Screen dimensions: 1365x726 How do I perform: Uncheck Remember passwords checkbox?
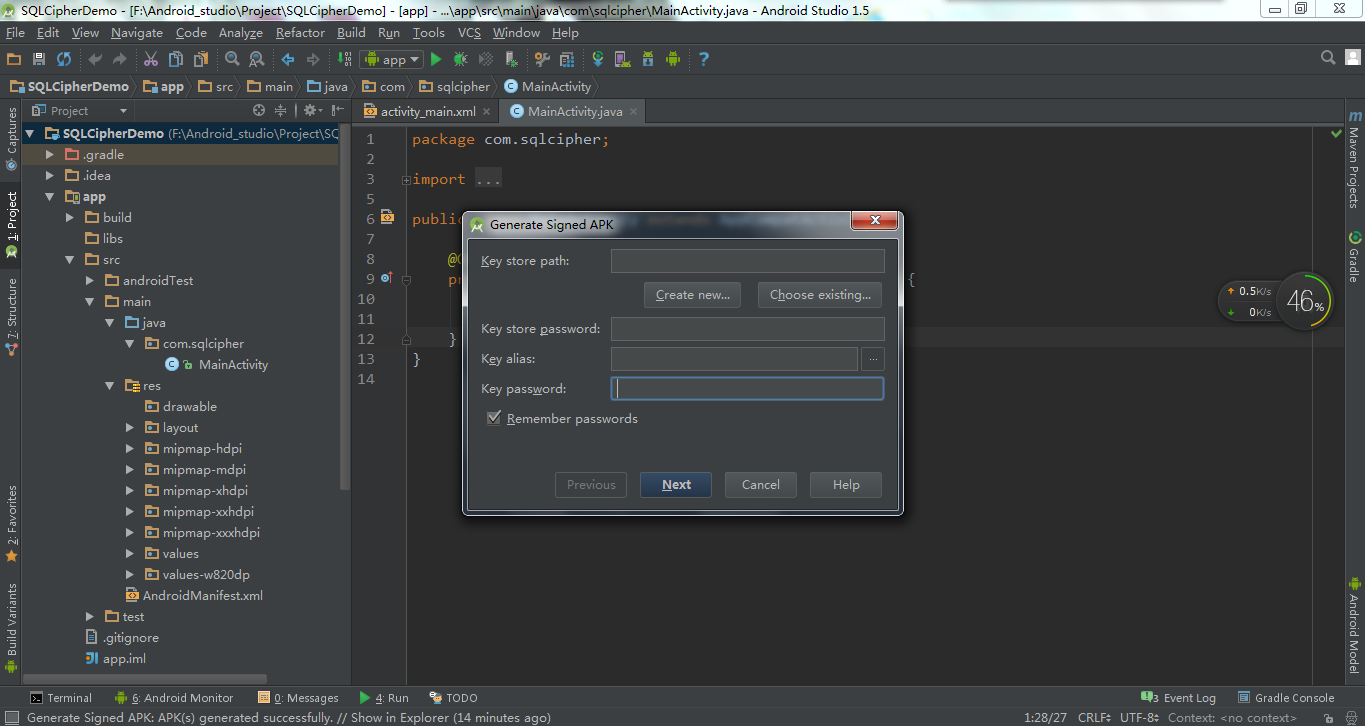pyautogui.click(x=494, y=418)
